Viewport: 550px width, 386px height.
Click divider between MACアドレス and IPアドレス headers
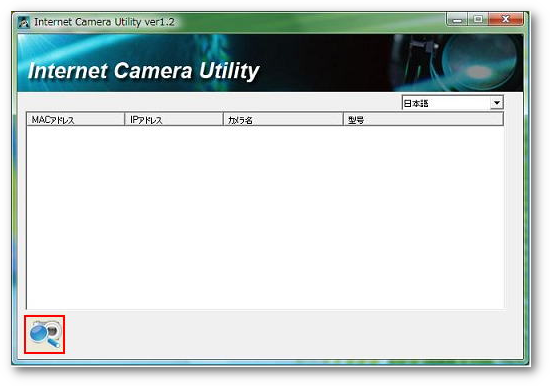pyautogui.click(x=125, y=120)
